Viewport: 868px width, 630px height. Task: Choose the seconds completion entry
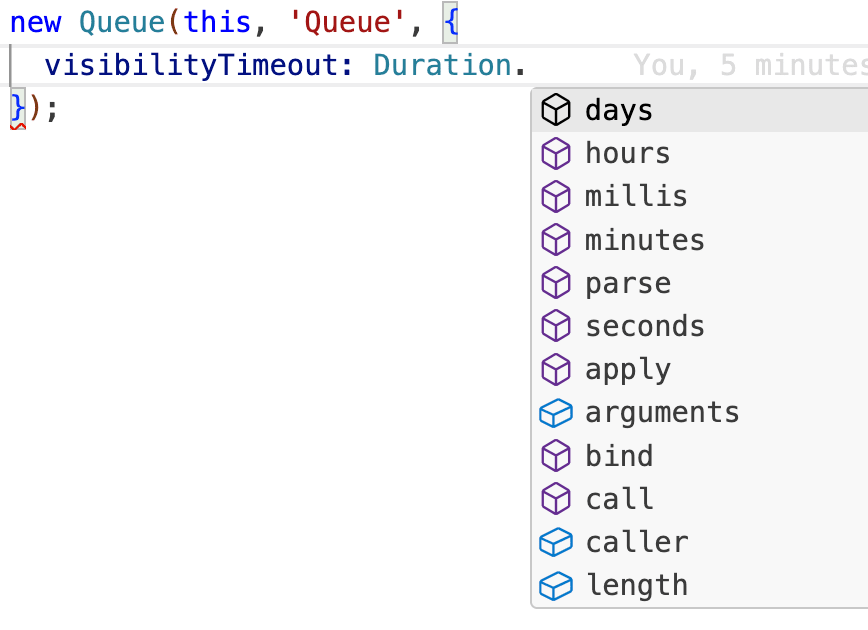(645, 326)
